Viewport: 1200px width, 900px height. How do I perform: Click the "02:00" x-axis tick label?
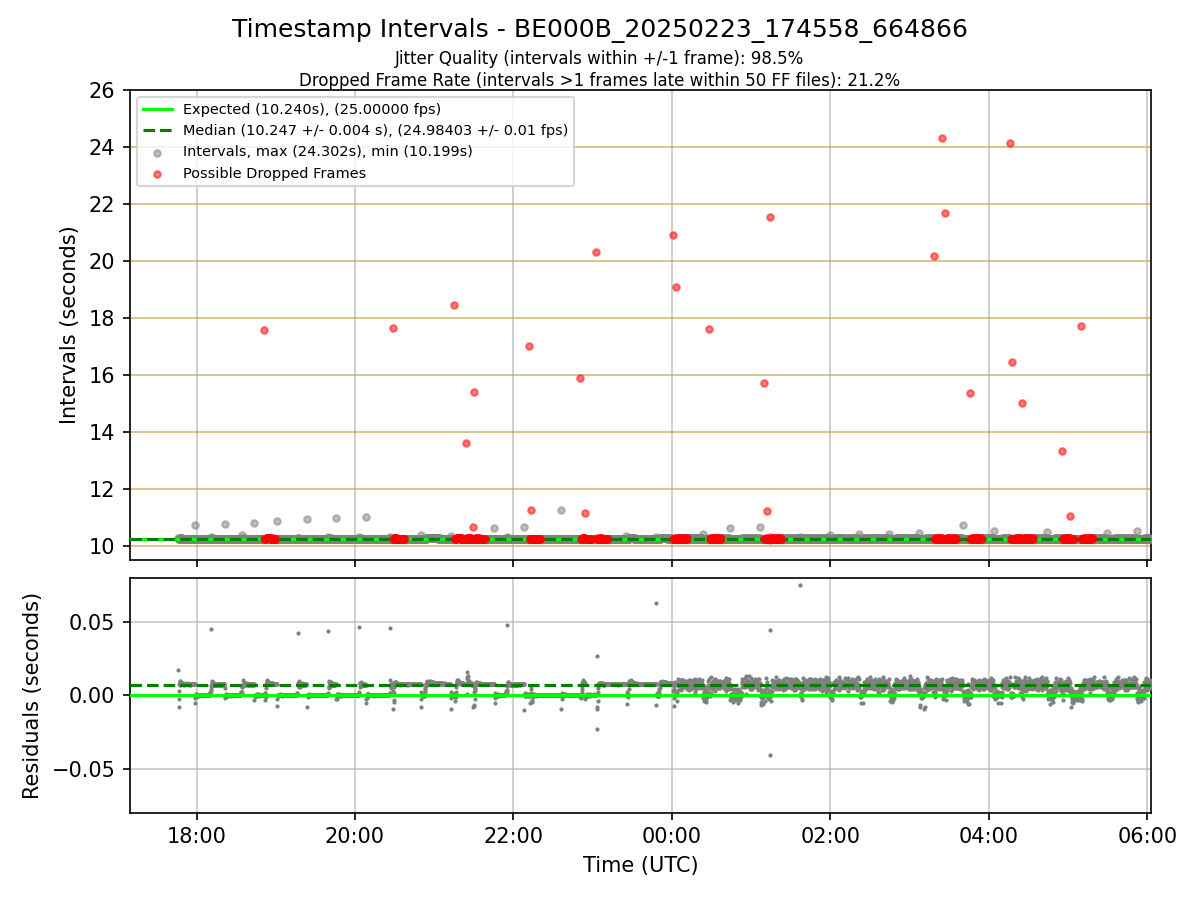[830, 836]
